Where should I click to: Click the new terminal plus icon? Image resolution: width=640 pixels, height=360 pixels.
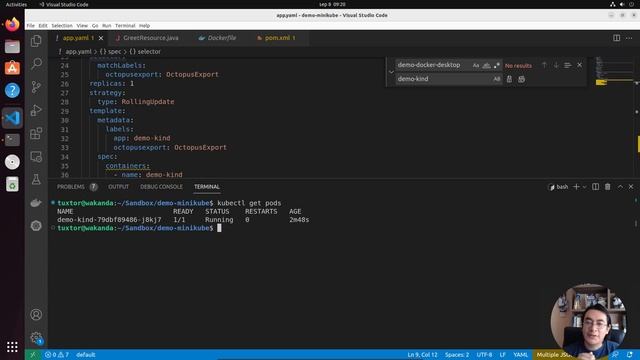(x=576, y=187)
